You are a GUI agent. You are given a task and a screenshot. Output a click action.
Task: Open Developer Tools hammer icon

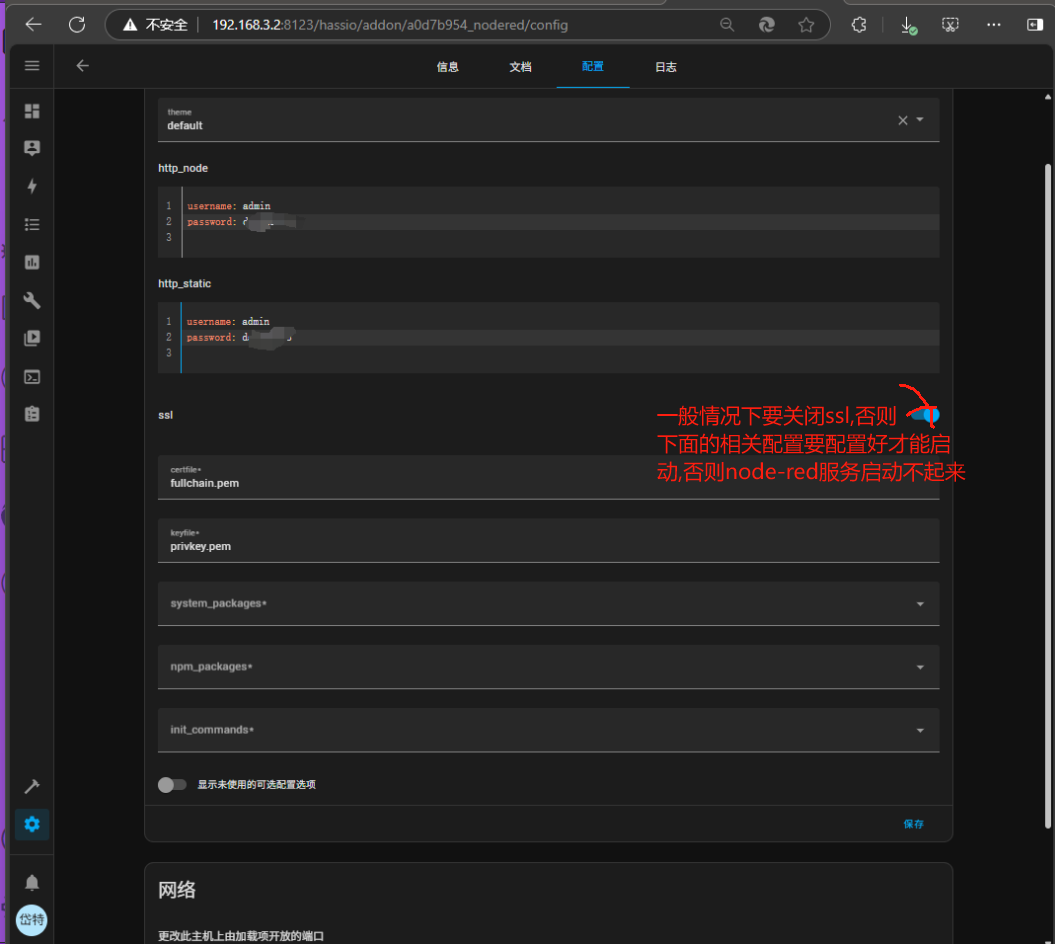[x=32, y=787]
